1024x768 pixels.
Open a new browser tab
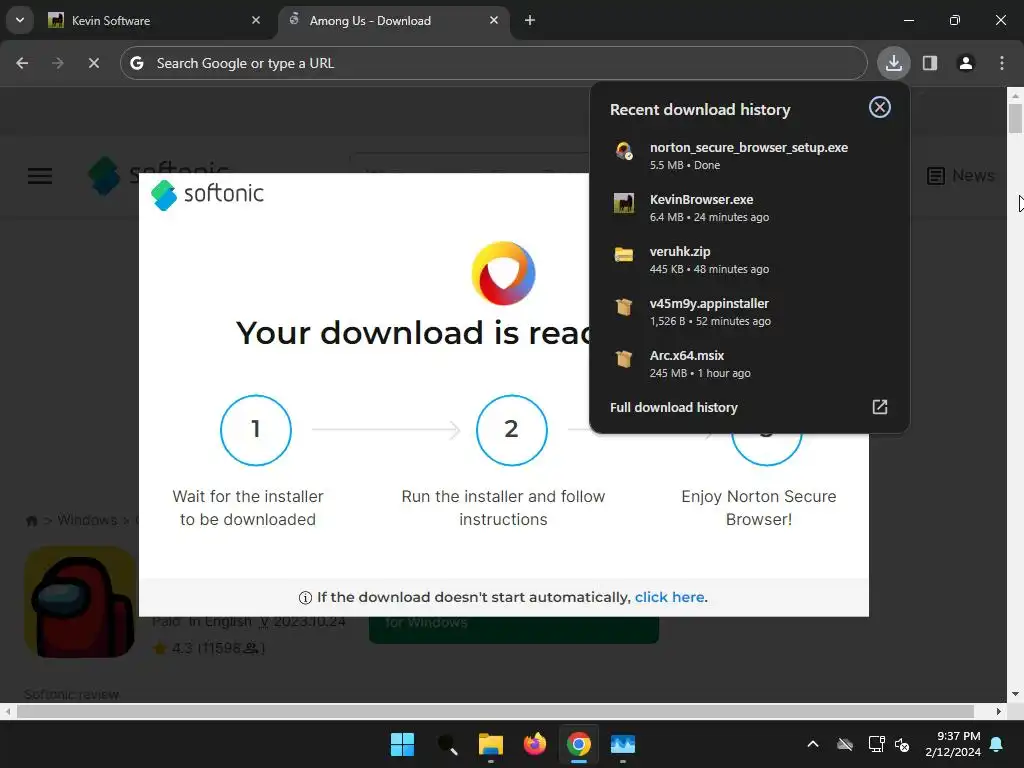click(x=530, y=21)
